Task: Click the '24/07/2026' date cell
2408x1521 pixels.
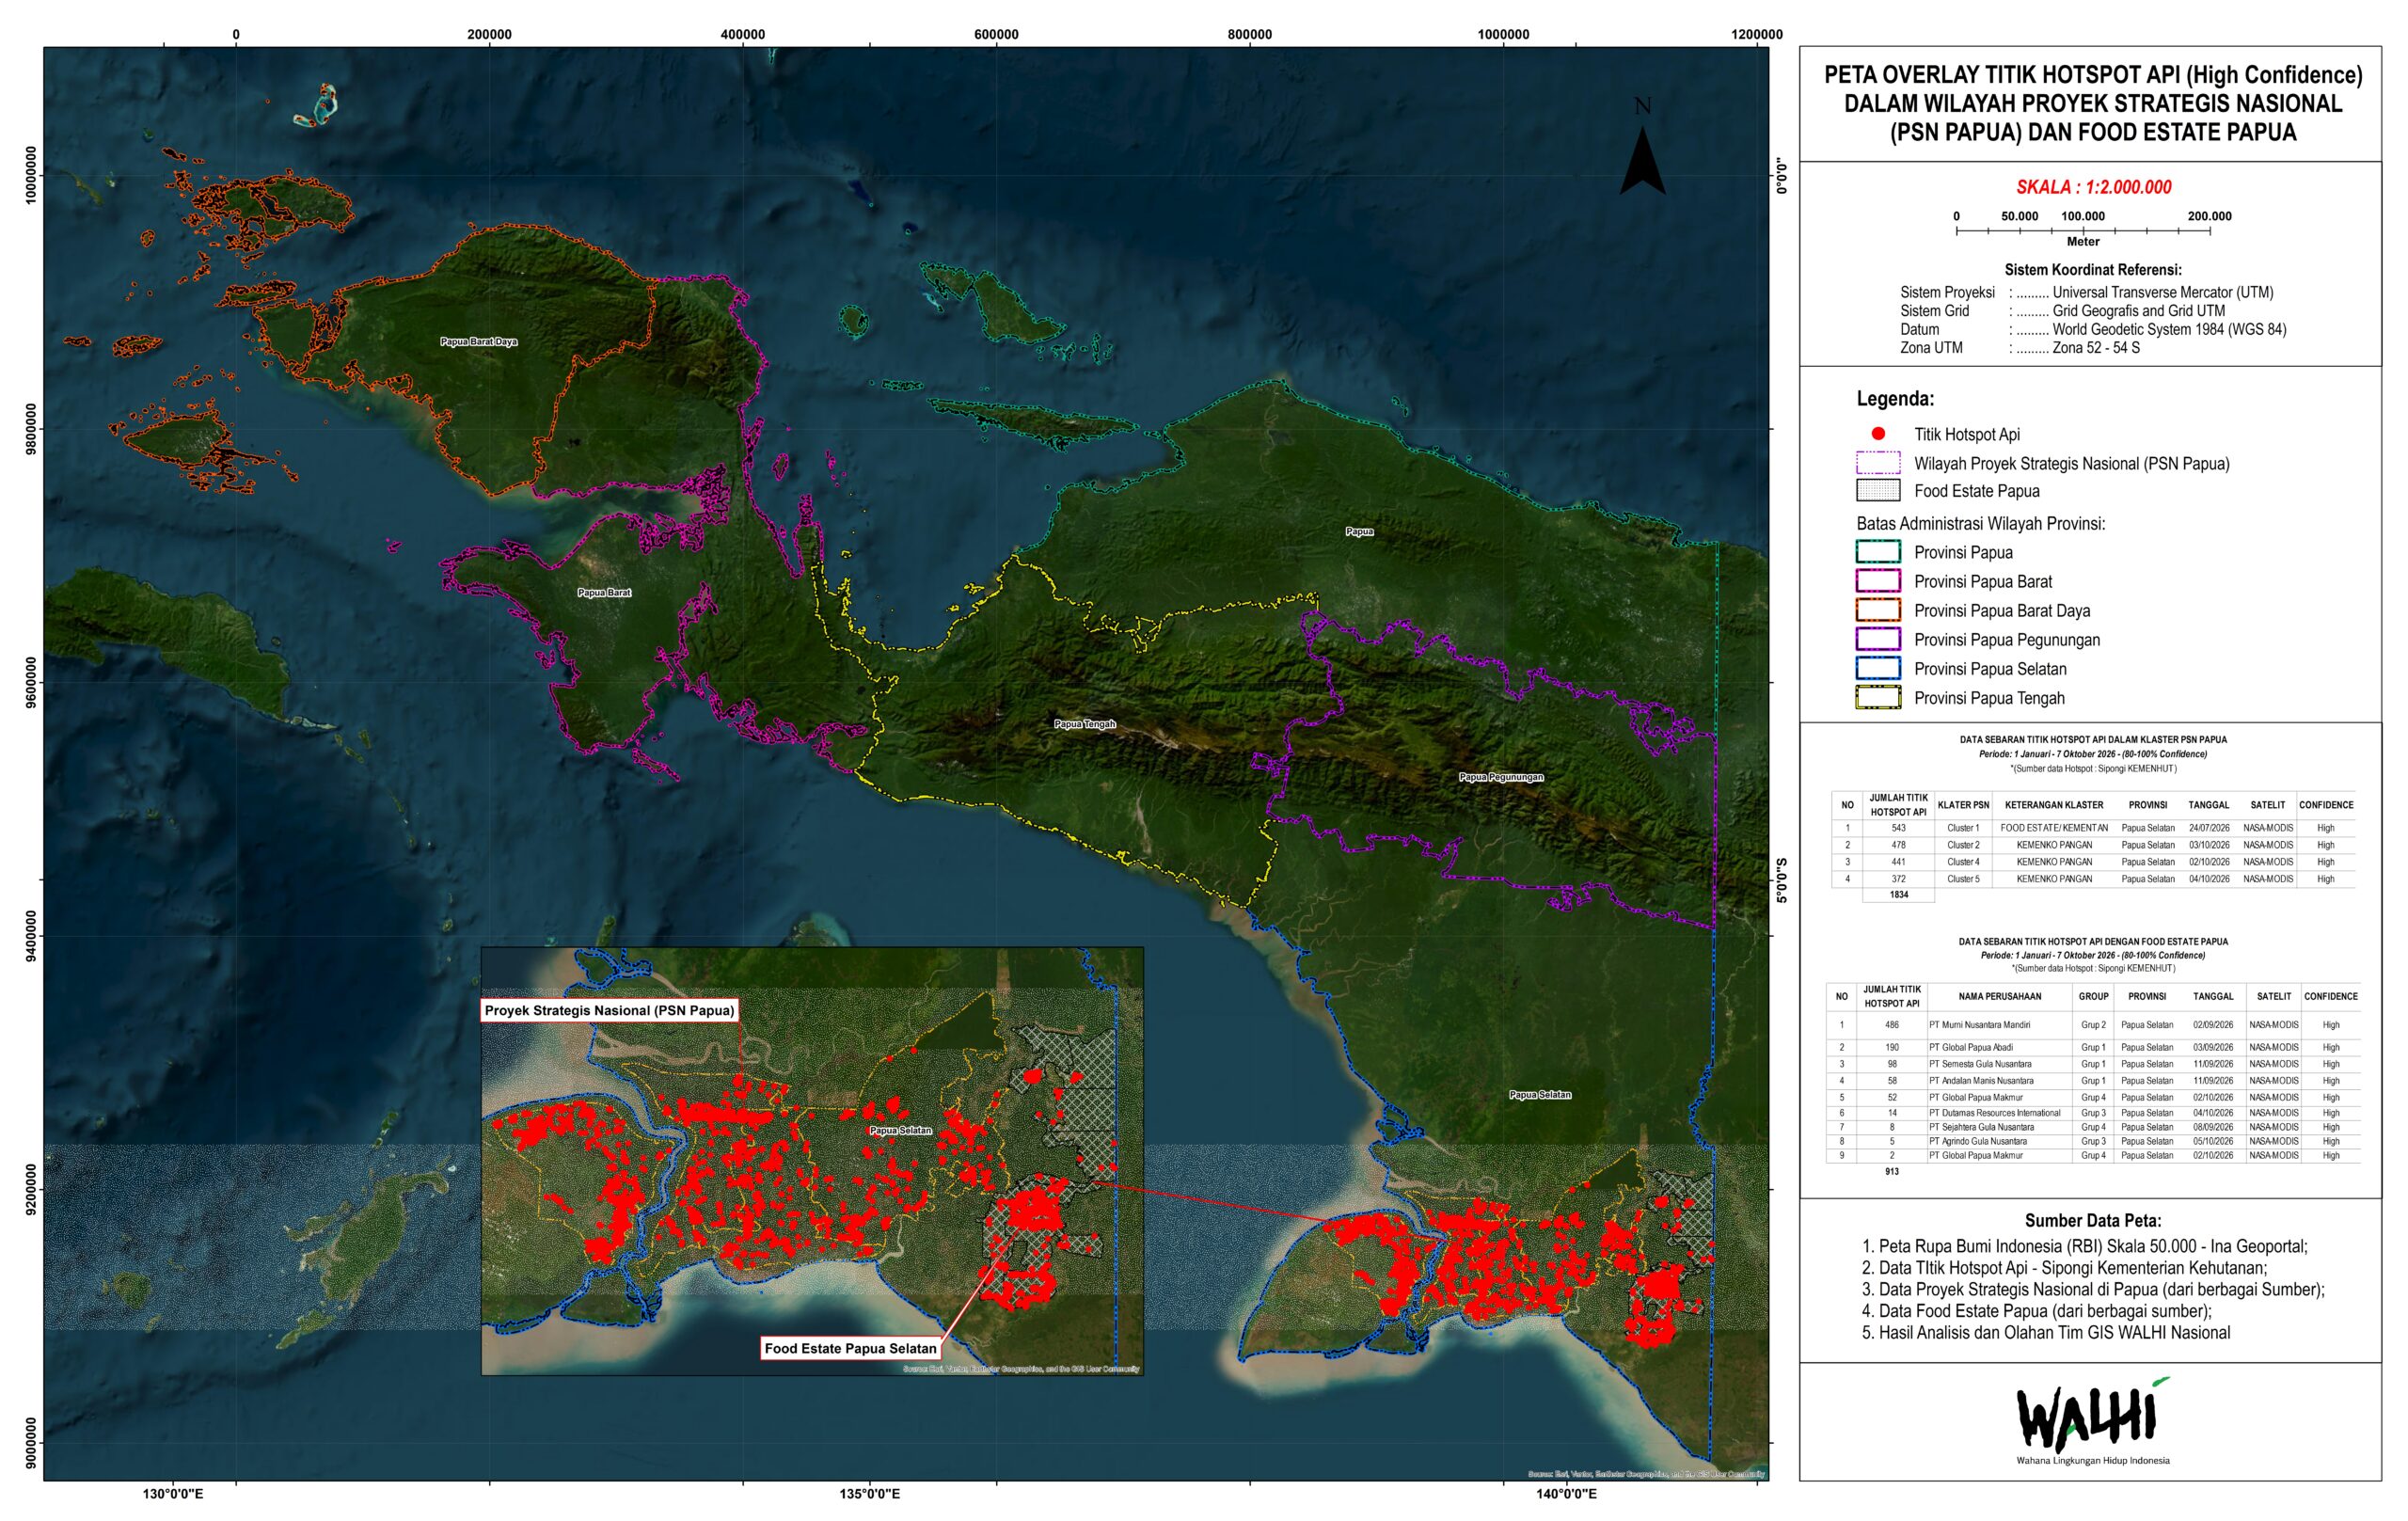Action: coord(2209,828)
